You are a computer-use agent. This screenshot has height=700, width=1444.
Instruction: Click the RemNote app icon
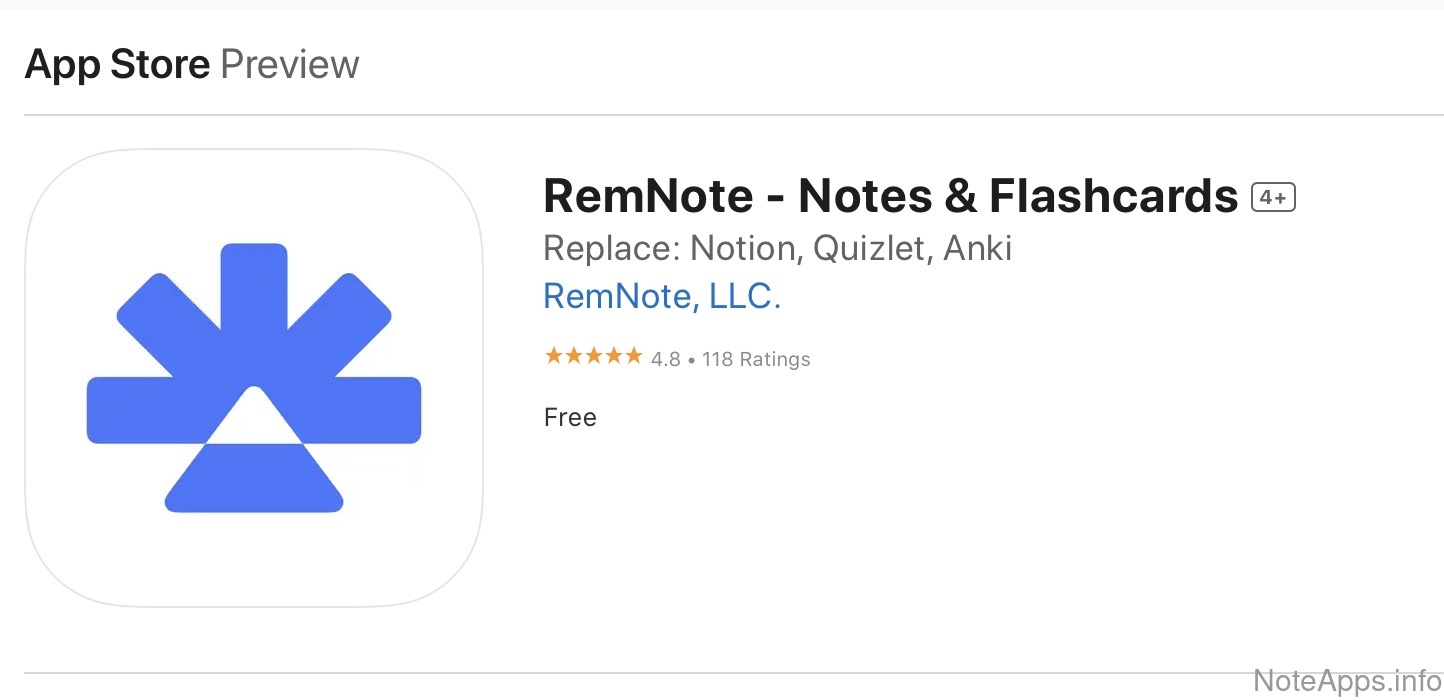[x=254, y=378]
